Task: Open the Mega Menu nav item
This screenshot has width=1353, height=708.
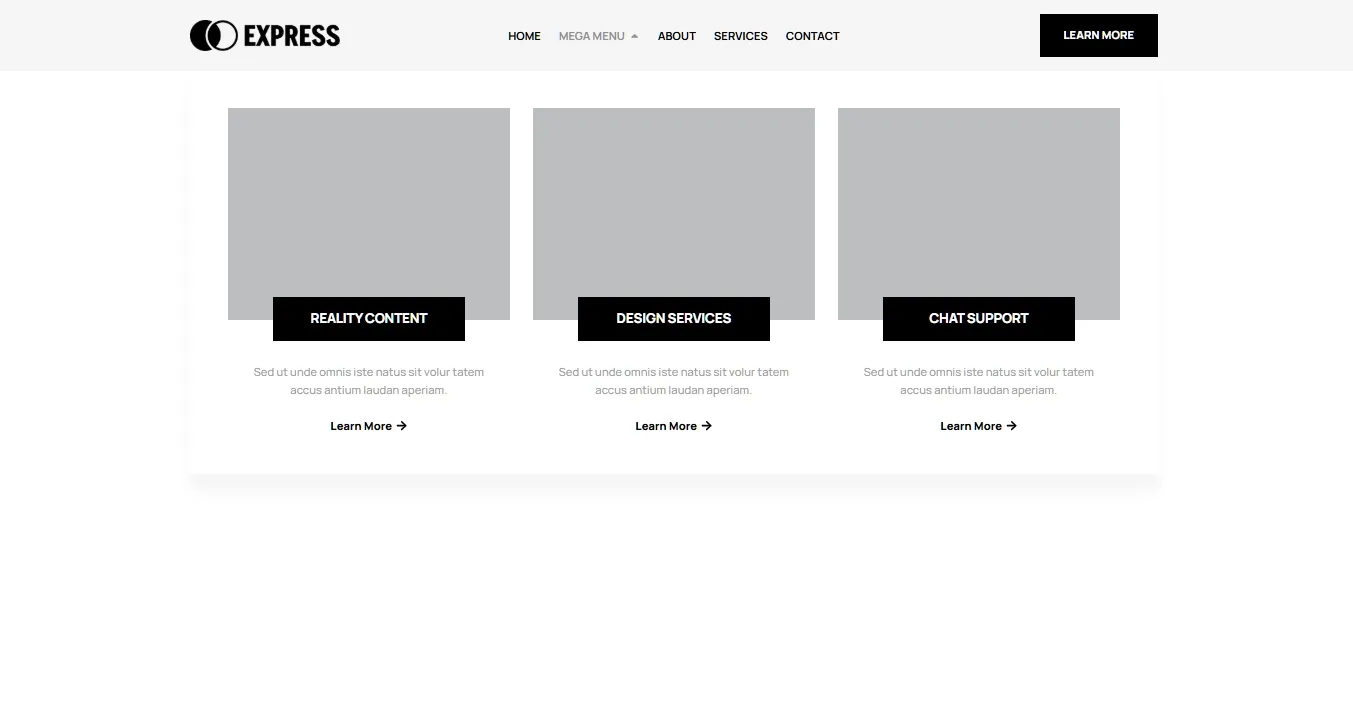Action: (591, 36)
